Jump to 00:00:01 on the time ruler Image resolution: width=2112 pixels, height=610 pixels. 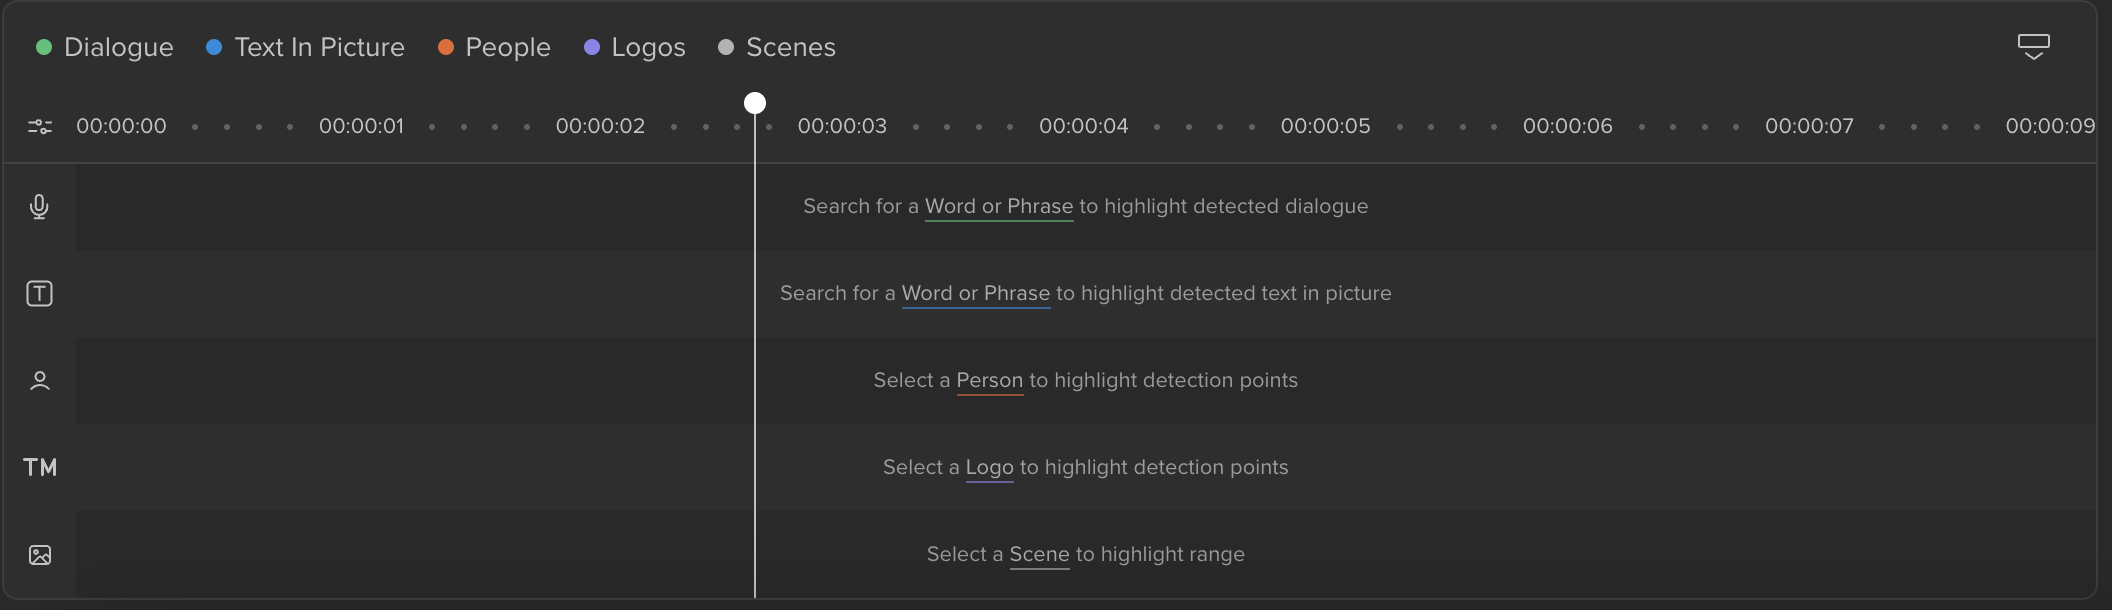[362, 126]
